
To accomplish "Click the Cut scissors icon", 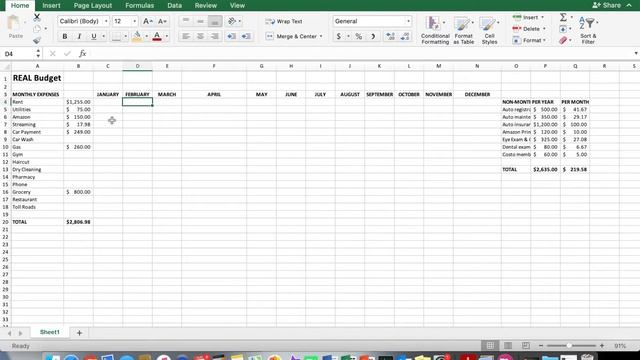I will [x=37, y=17].
